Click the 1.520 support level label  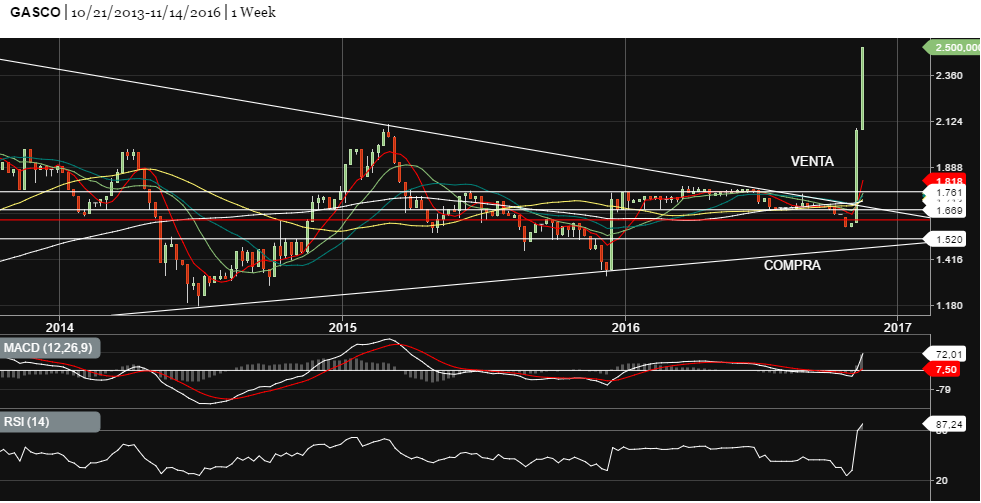tap(948, 240)
